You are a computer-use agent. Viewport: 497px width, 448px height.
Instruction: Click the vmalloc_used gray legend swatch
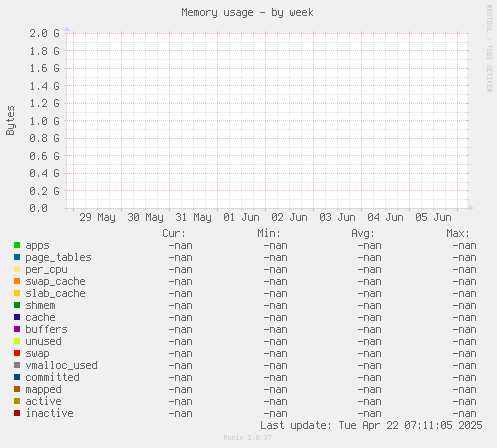click(17, 365)
